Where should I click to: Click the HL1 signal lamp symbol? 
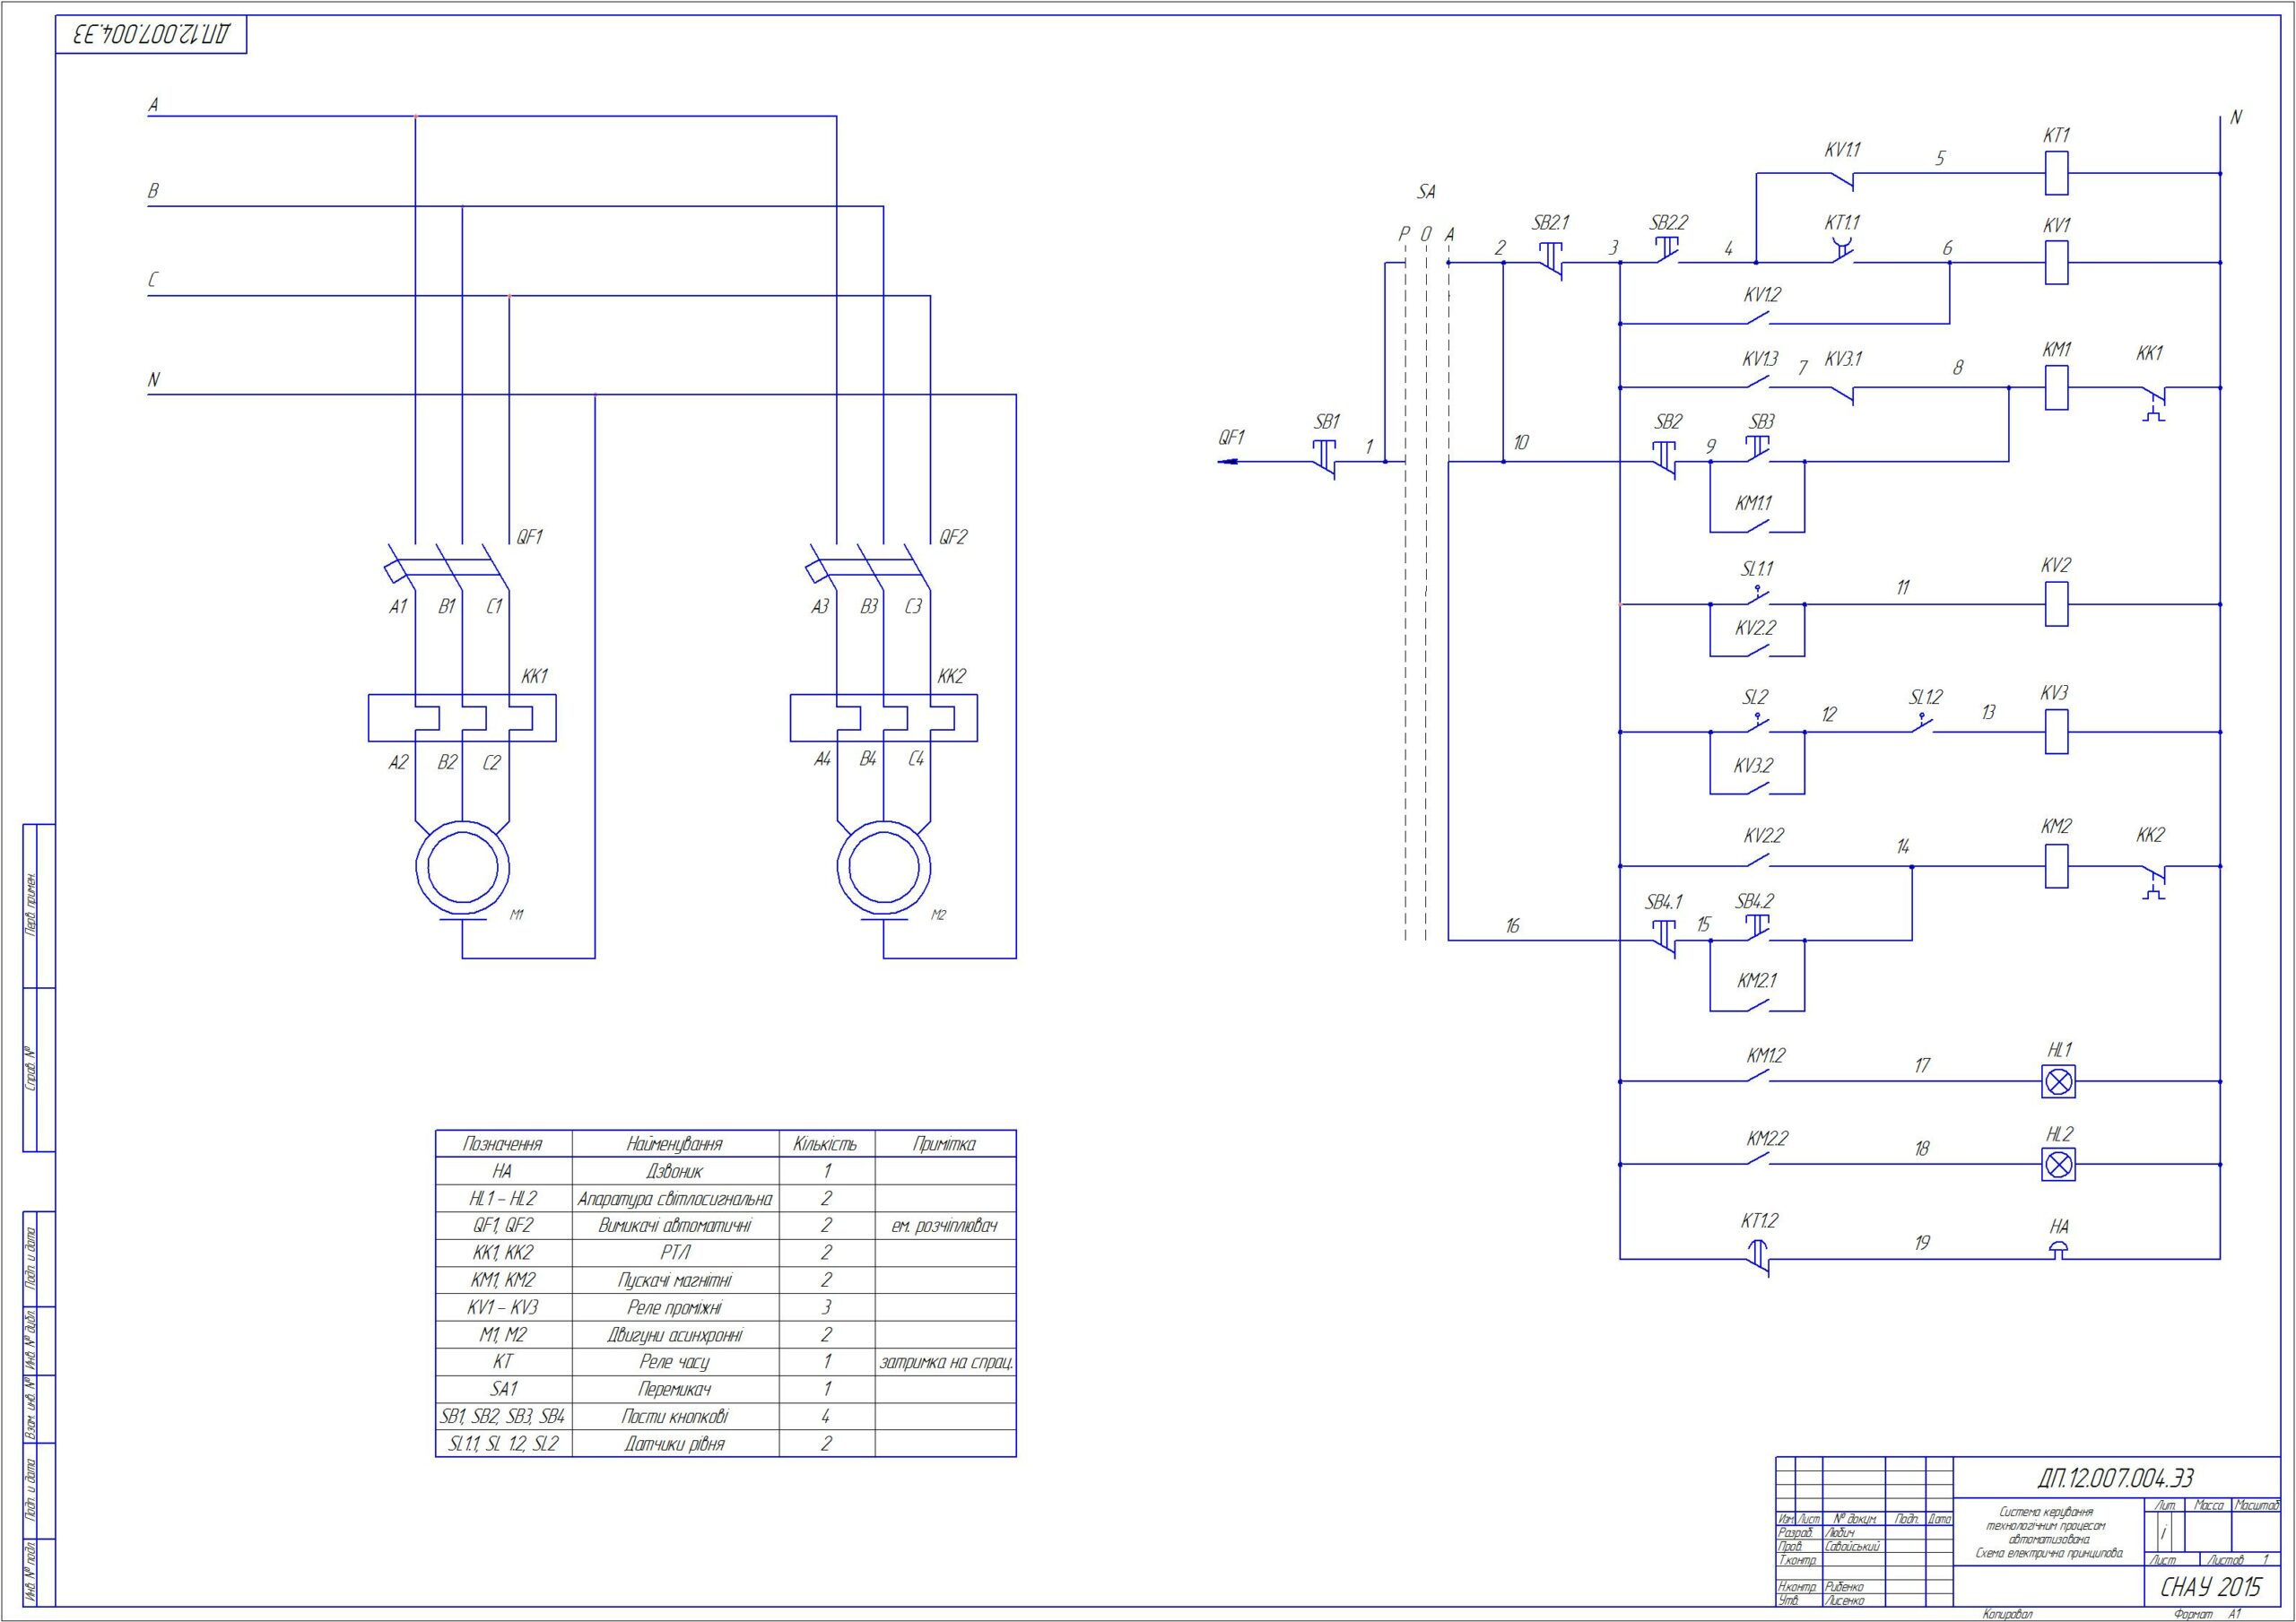2058,1081
